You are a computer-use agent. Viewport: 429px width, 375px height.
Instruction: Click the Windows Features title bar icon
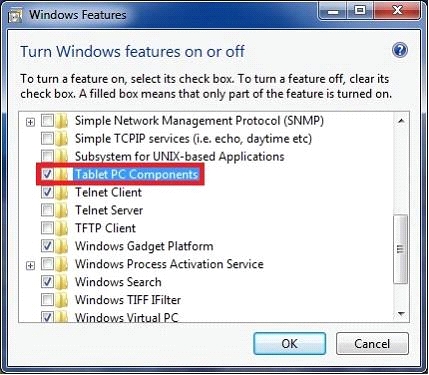pyautogui.click(x=16, y=16)
